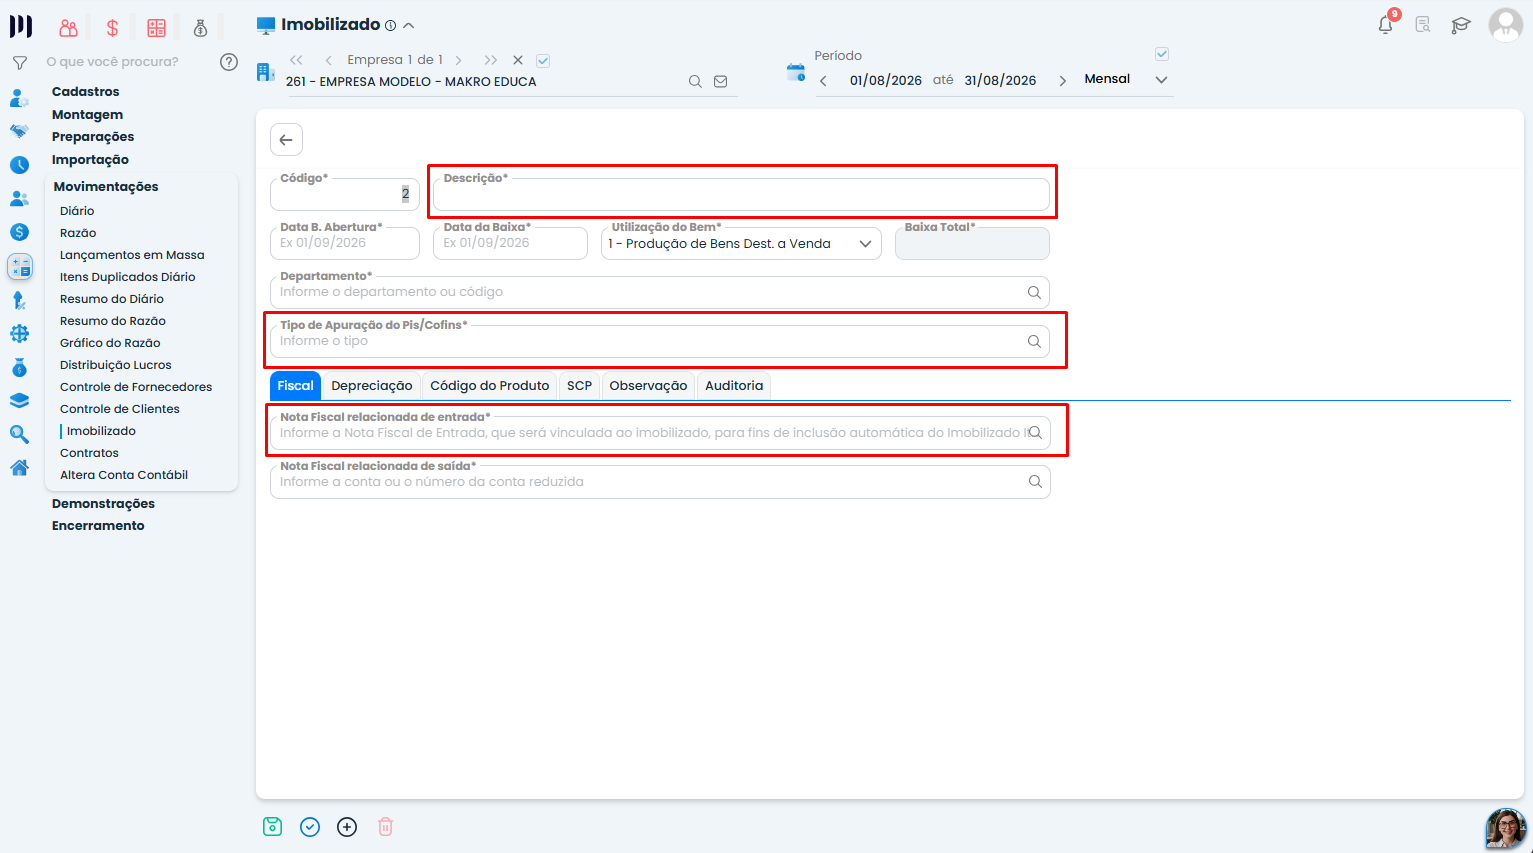Viewport: 1533px width, 853px height.
Task: Click the Descrição input field
Action: point(741,194)
